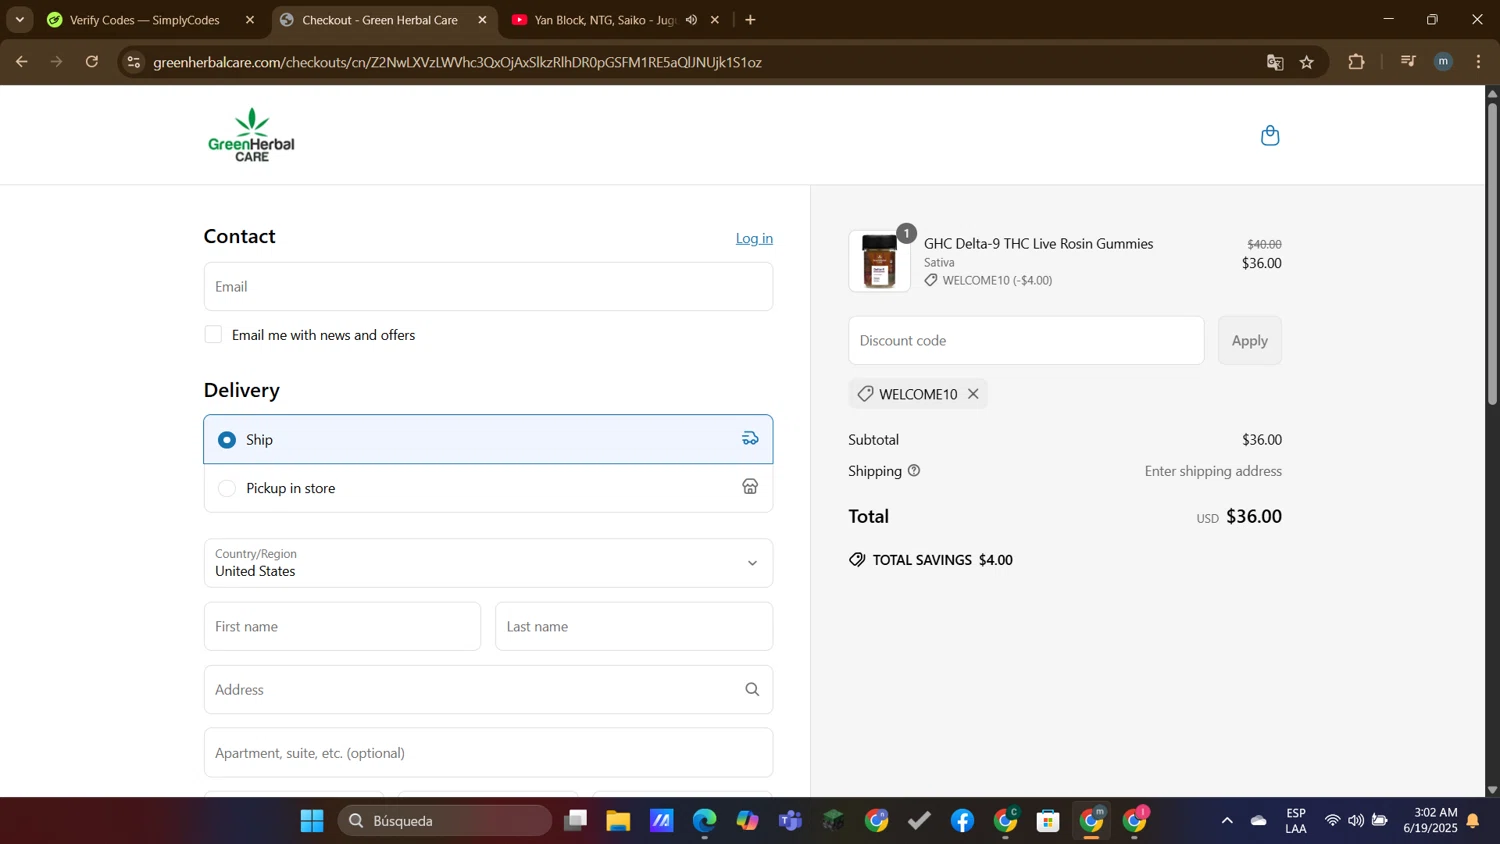Click the Apply discount button
Image resolution: width=1500 pixels, height=844 pixels.
pos(1249,340)
